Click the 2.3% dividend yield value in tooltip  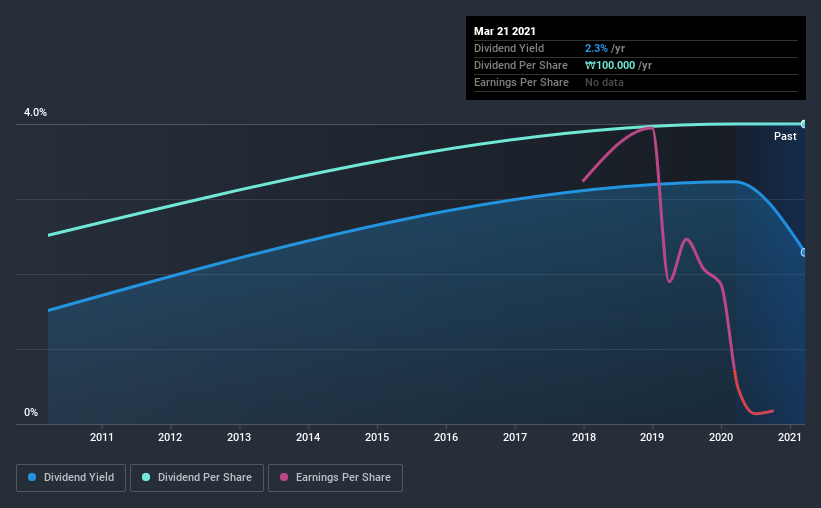pyautogui.click(x=596, y=48)
